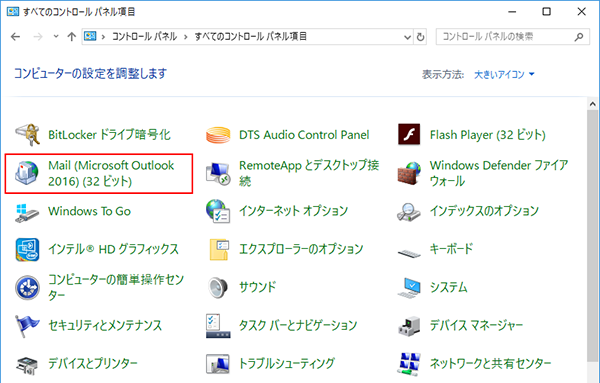Open the サウンド speaker icon
This screenshot has width=600, height=383.
pyautogui.click(x=218, y=287)
